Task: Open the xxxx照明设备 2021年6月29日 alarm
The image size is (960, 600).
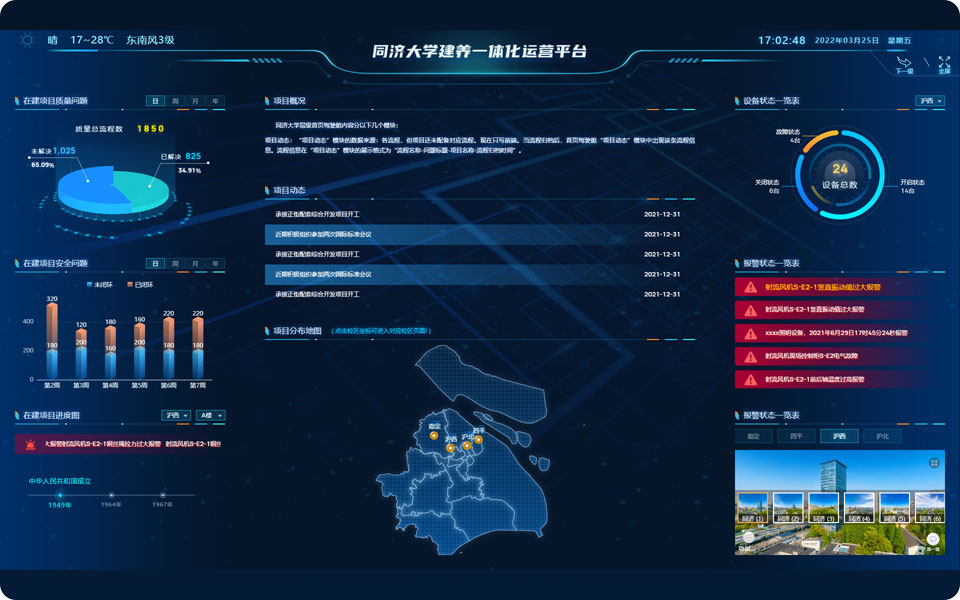Action: coord(839,334)
